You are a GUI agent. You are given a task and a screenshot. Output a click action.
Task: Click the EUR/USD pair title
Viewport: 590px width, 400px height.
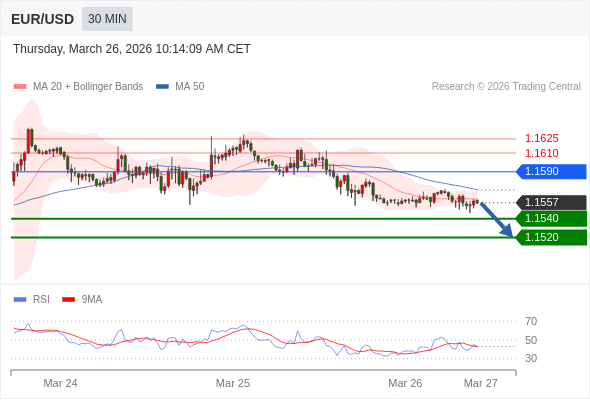click(x=43, y=19)
